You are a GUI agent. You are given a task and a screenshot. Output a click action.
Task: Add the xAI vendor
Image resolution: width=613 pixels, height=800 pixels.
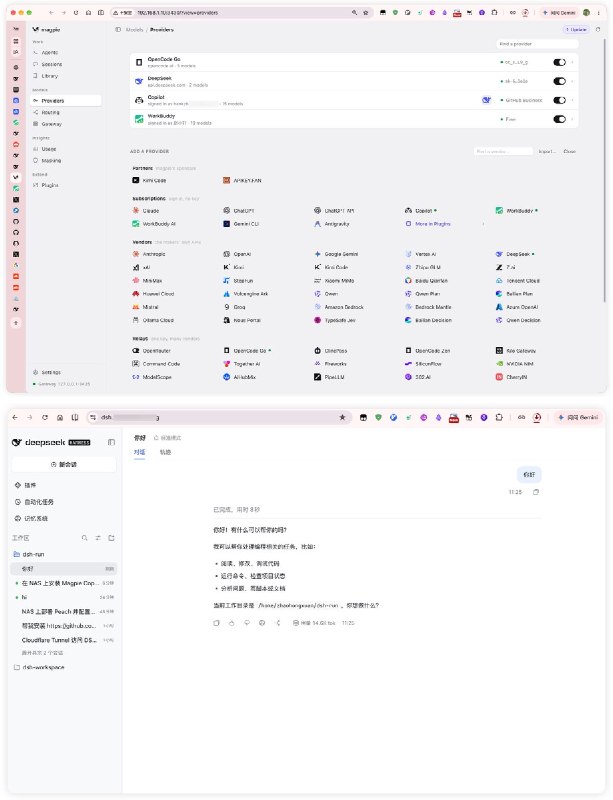[141, 267]
